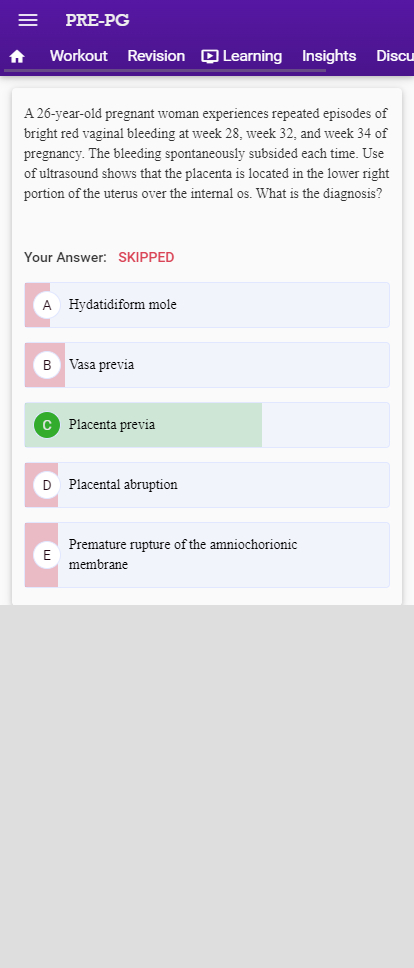The height and width of the screenshot is (968, 414).
Task: Select the green option C circle
Action: pos(46,425)
